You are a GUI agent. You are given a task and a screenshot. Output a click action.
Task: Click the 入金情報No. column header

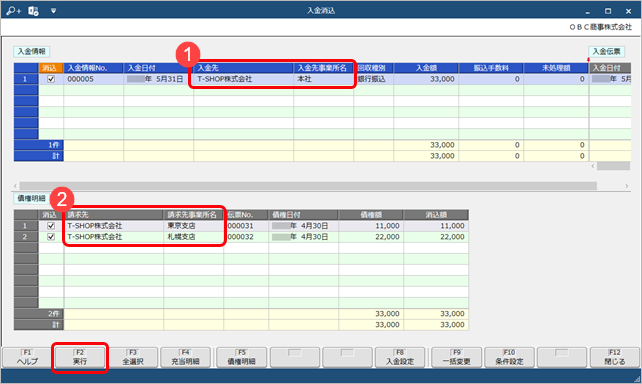pyautogui.click(x=93, y=68)
